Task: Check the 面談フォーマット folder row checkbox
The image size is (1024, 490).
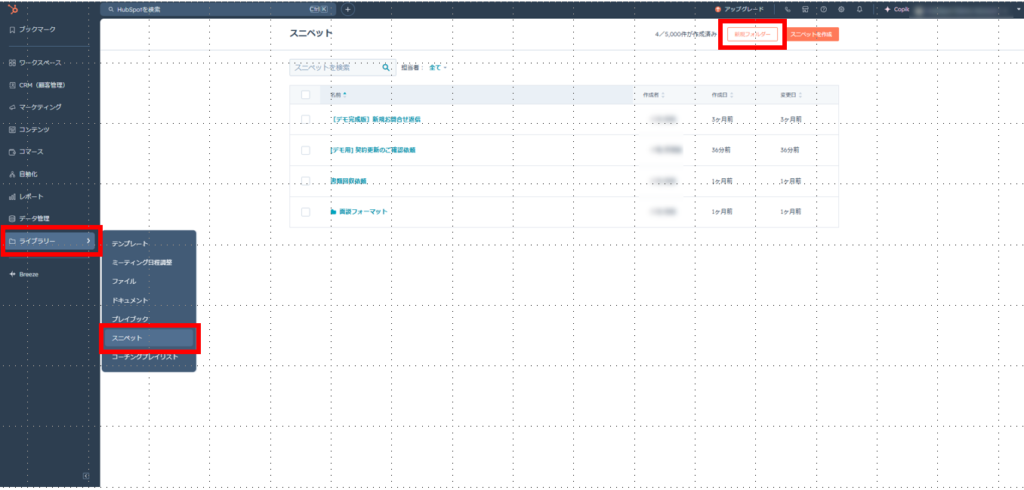Action: coord(306,212)
